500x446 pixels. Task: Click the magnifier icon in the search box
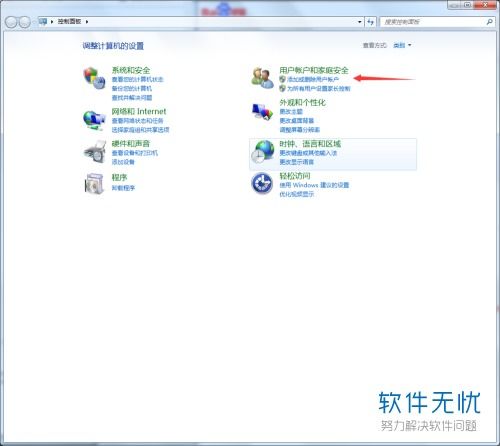pos(489,22)
